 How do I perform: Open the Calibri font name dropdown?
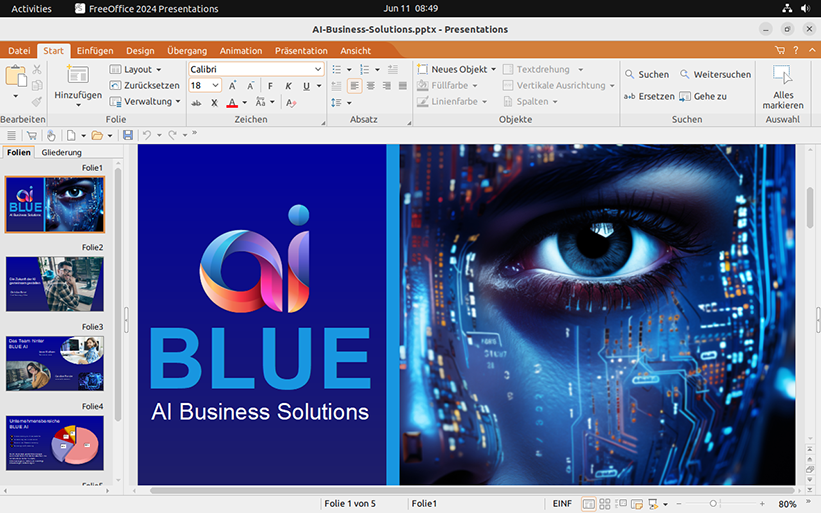(318, 70)
